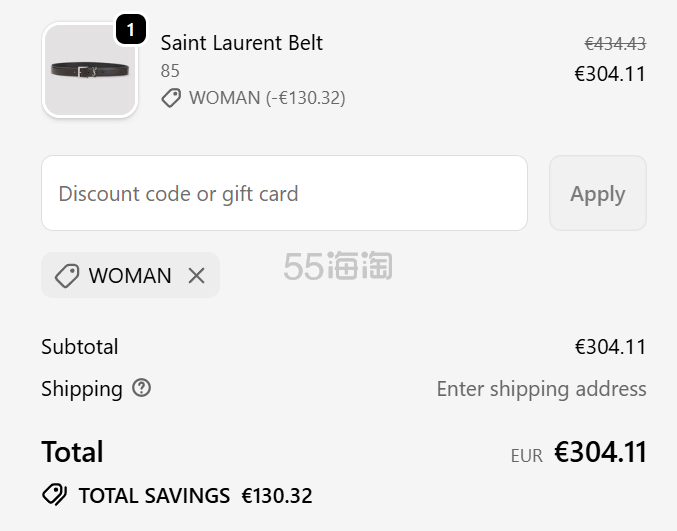Click the WOMAN chip label

tap(130, 276)
